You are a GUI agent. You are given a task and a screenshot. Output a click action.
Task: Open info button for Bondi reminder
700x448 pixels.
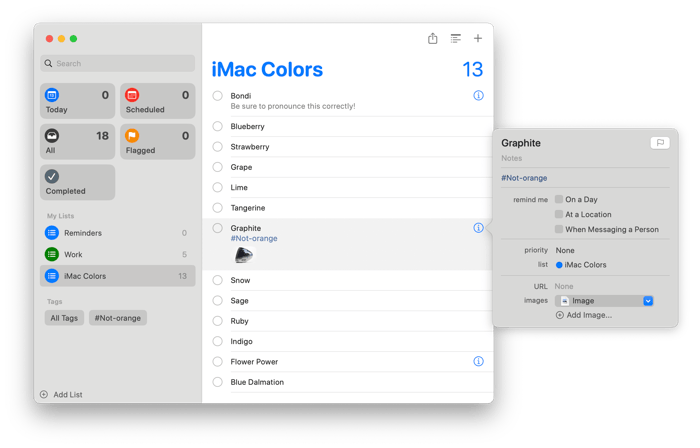click(x=478, y=95)
